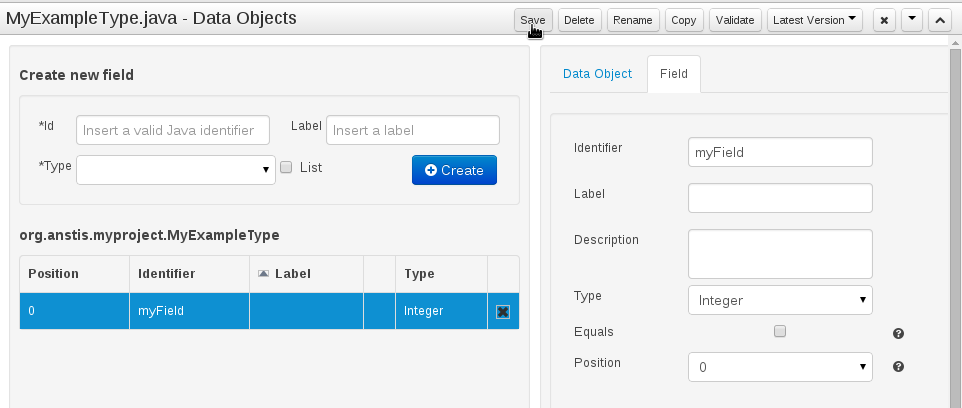Click the Id input field
This screenshot has width=962, height=408.
pyautogui.click(x=173, y=130)
